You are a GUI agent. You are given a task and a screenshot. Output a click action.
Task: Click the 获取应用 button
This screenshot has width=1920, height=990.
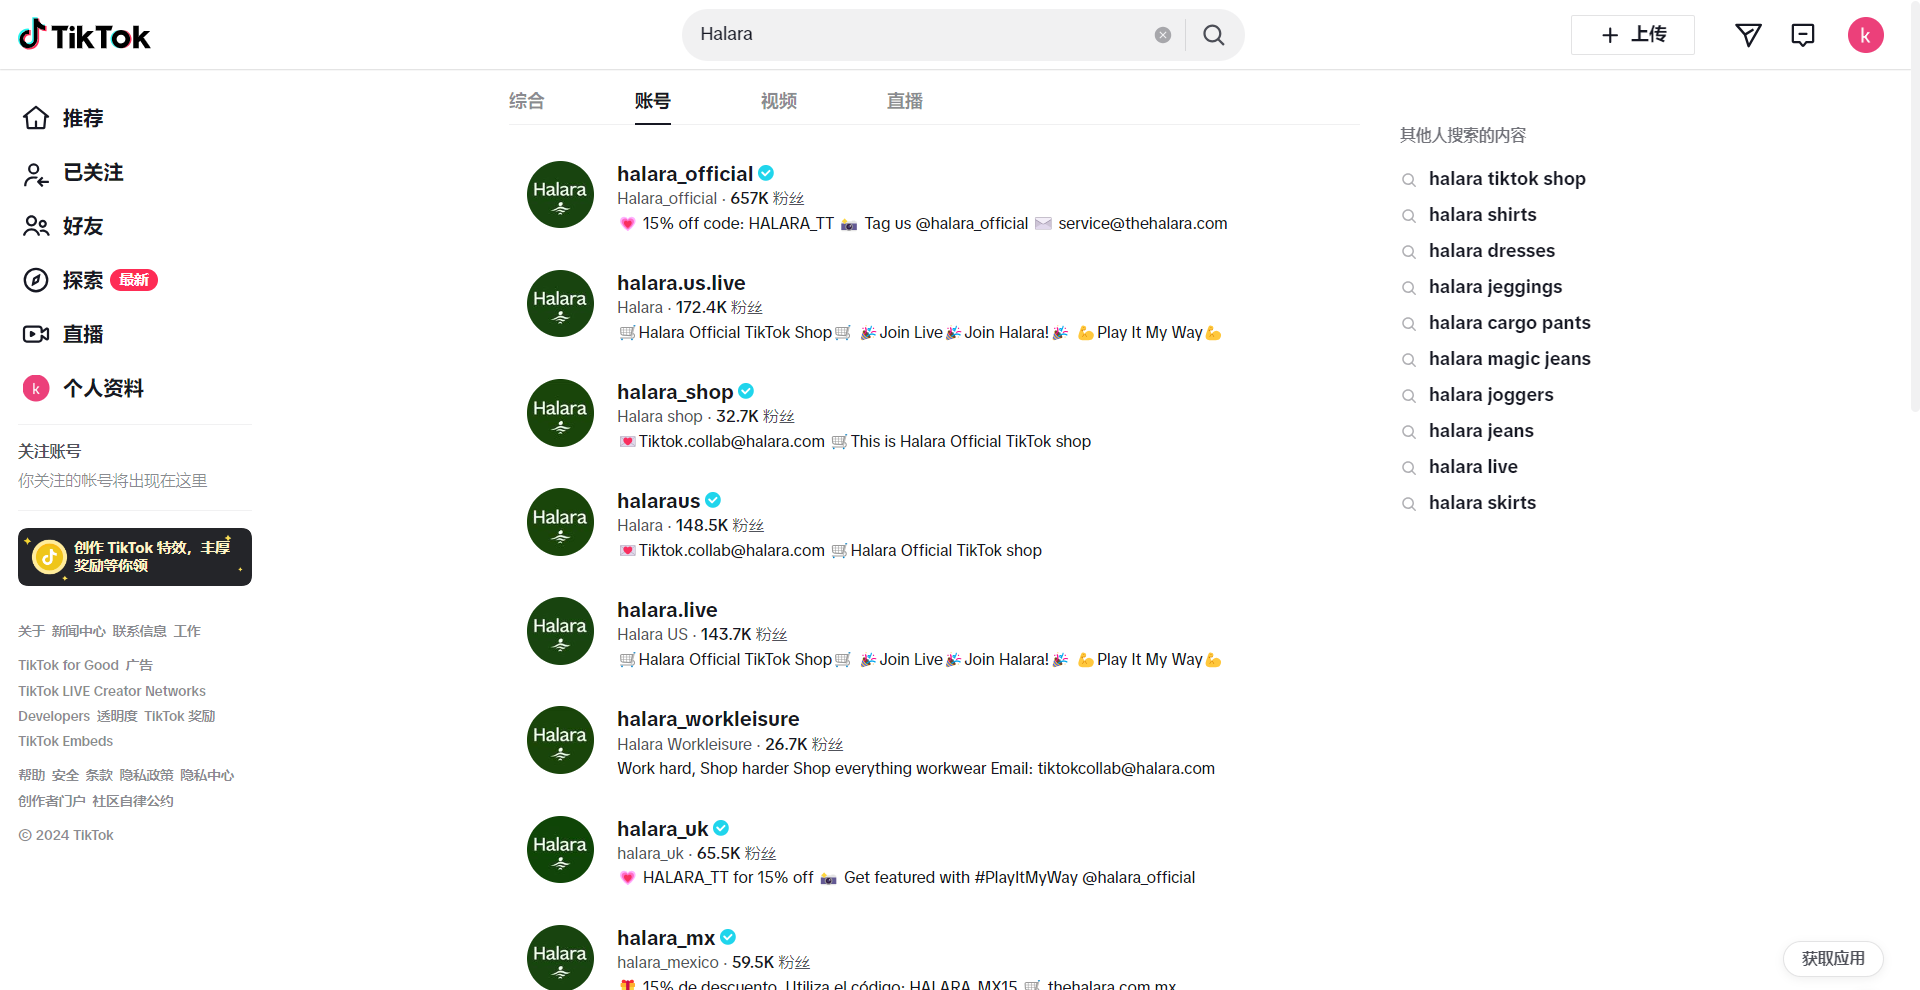click(1832, 958)
